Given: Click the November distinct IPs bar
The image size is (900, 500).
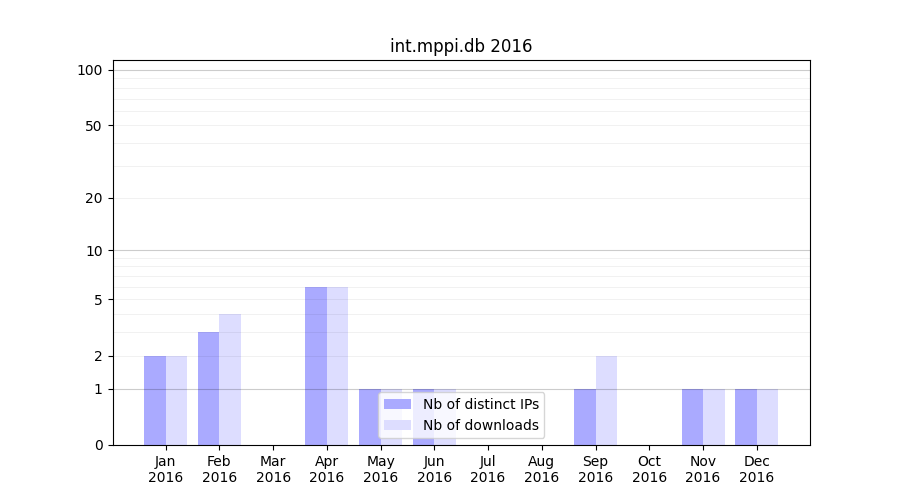Looking at the screenshot, I should [x=692, y=417].
